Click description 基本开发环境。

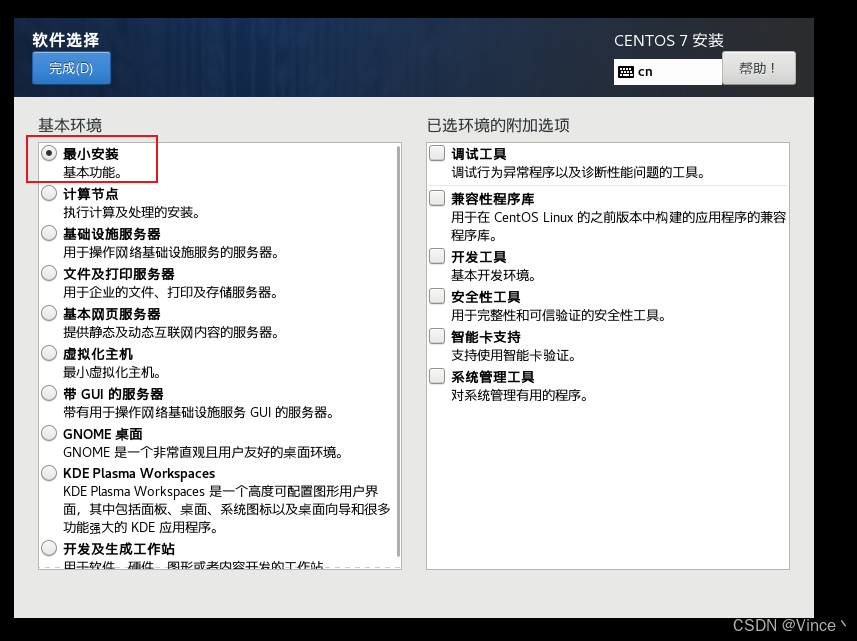pos(493,275)
